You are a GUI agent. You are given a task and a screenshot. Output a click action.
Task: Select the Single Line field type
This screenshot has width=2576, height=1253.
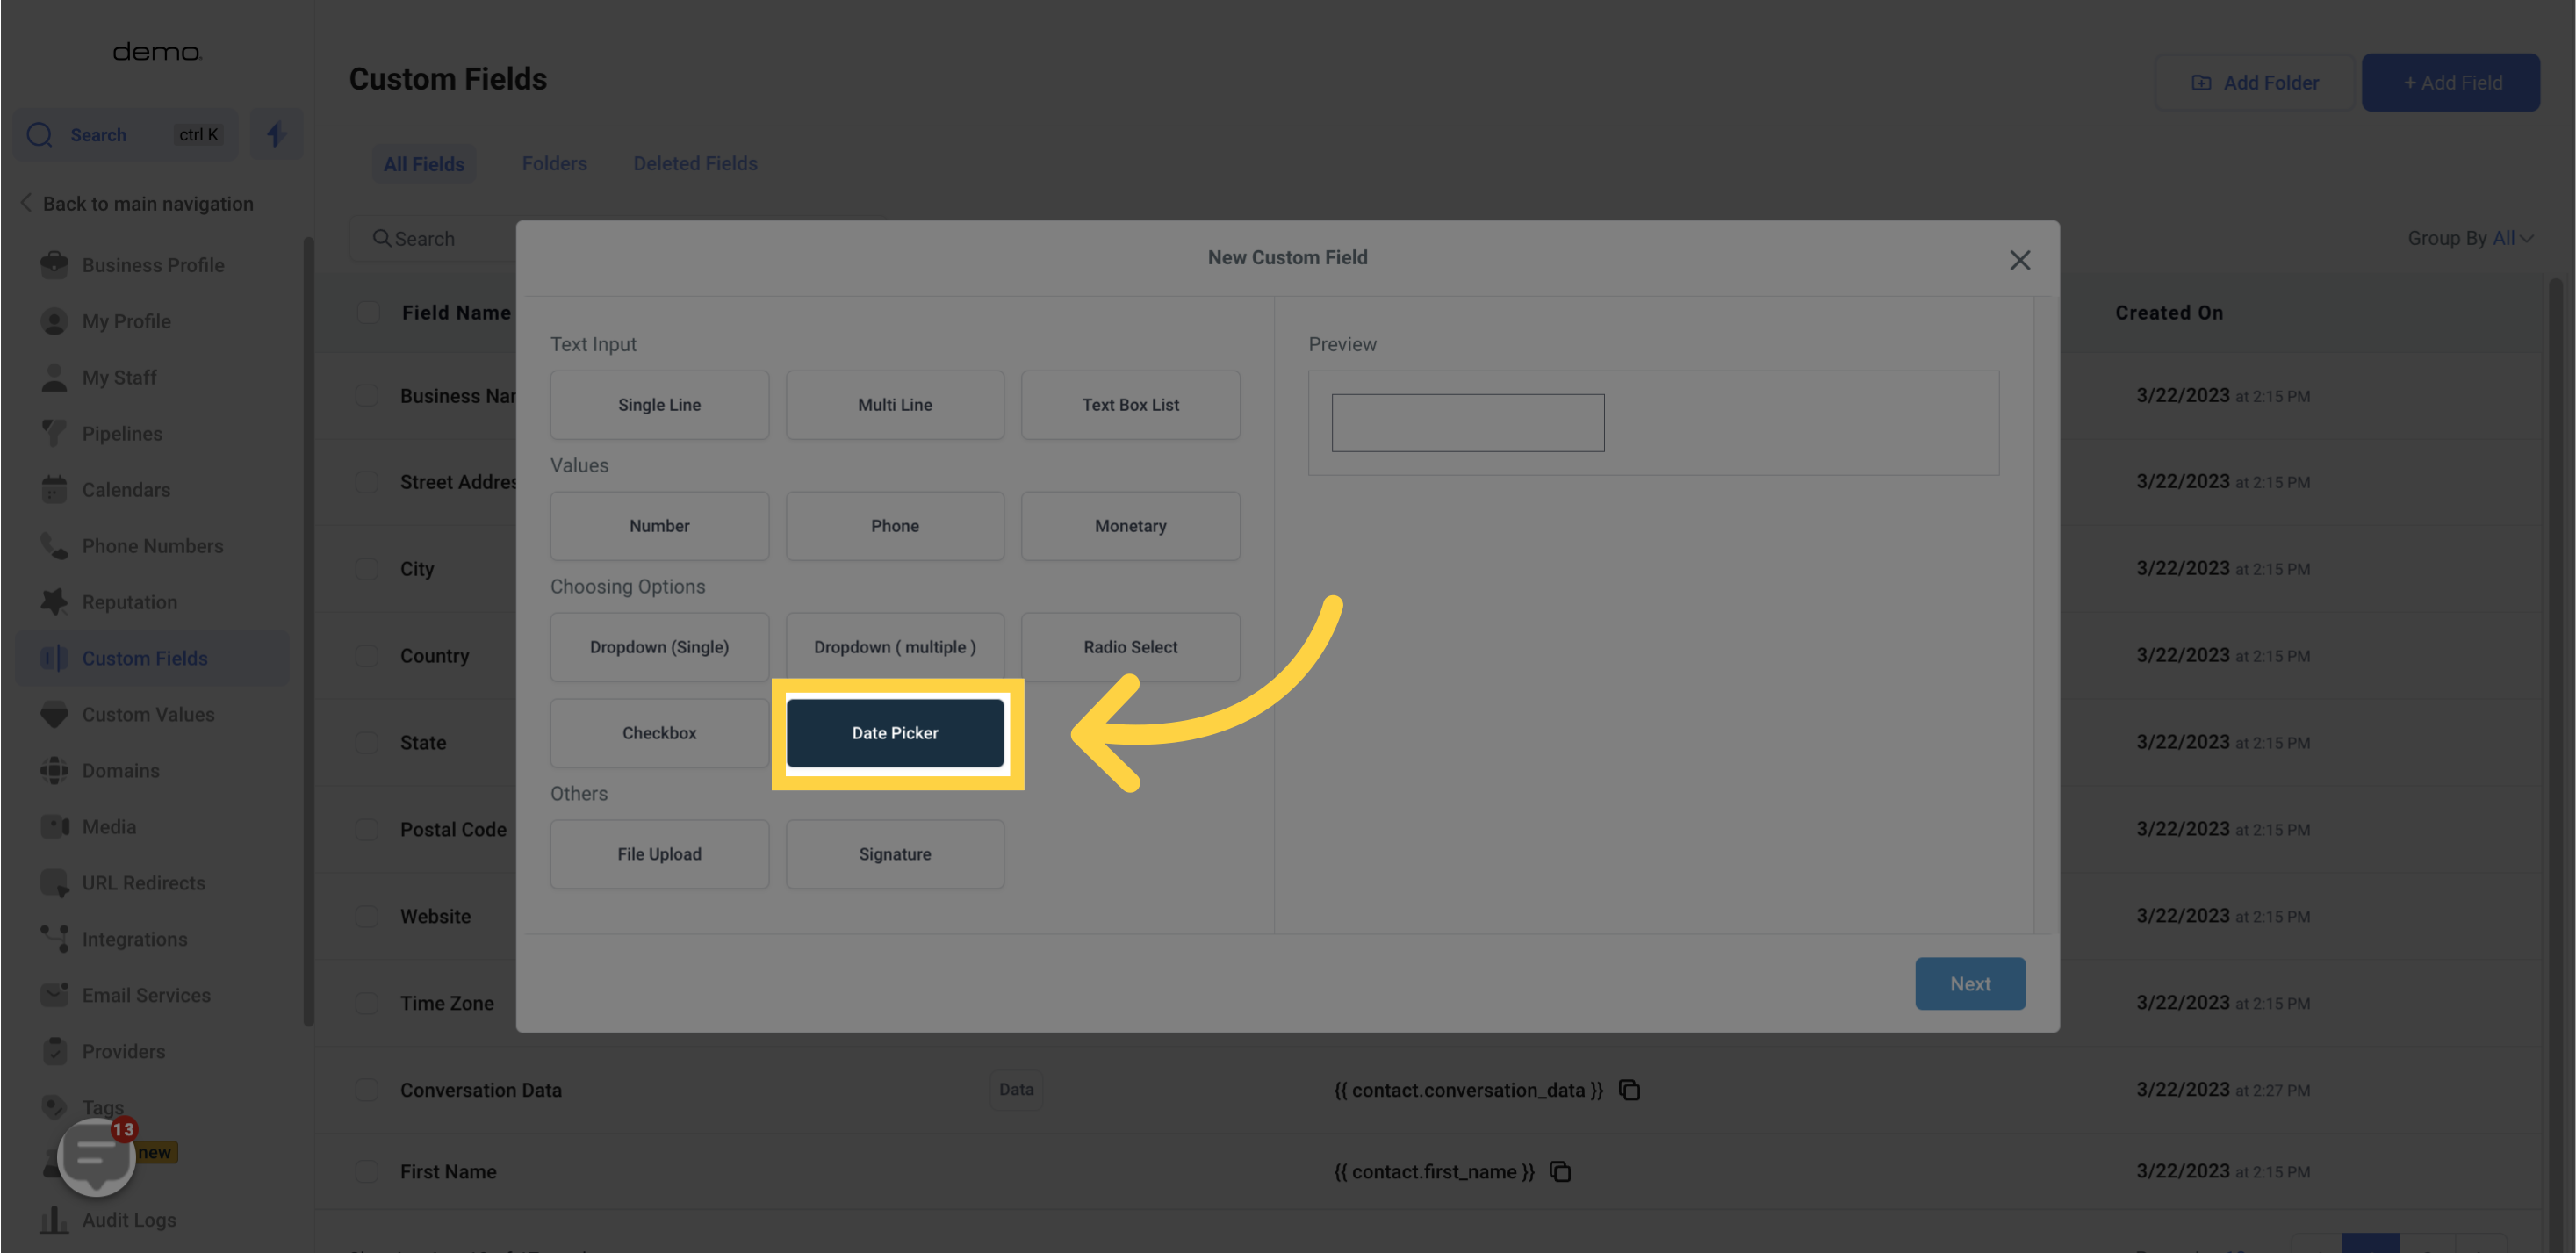[x=659, y=405]
